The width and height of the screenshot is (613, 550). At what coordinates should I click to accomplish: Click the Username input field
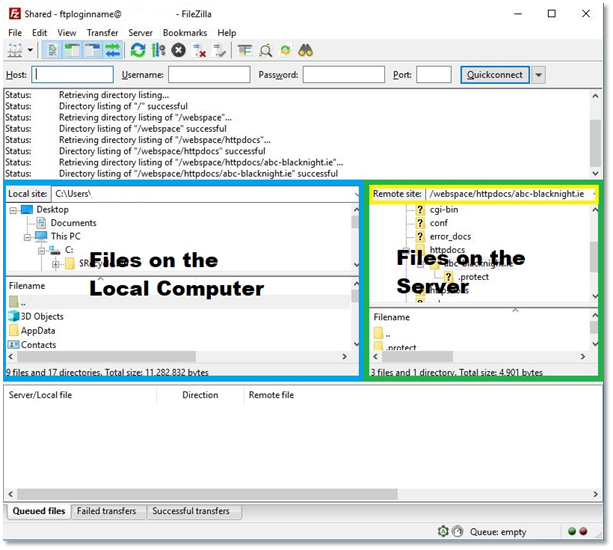point(209,74)
